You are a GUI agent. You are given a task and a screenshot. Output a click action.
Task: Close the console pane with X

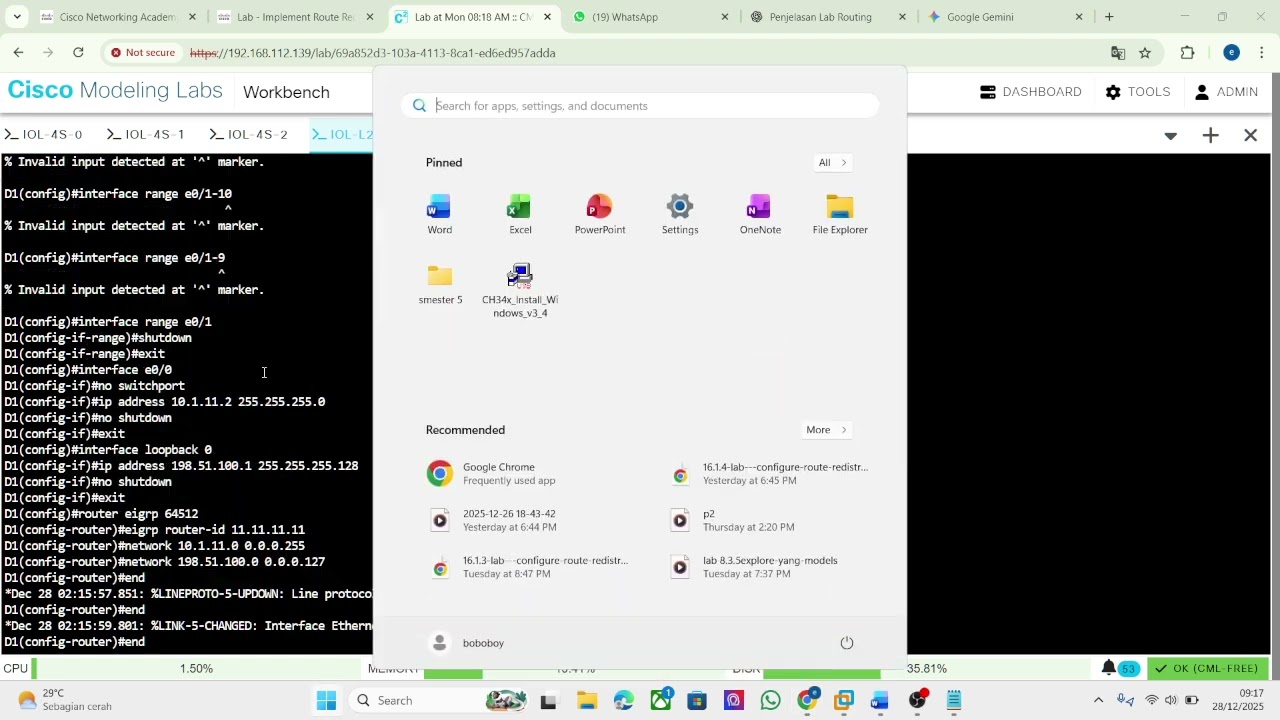tap(1251, 135)
